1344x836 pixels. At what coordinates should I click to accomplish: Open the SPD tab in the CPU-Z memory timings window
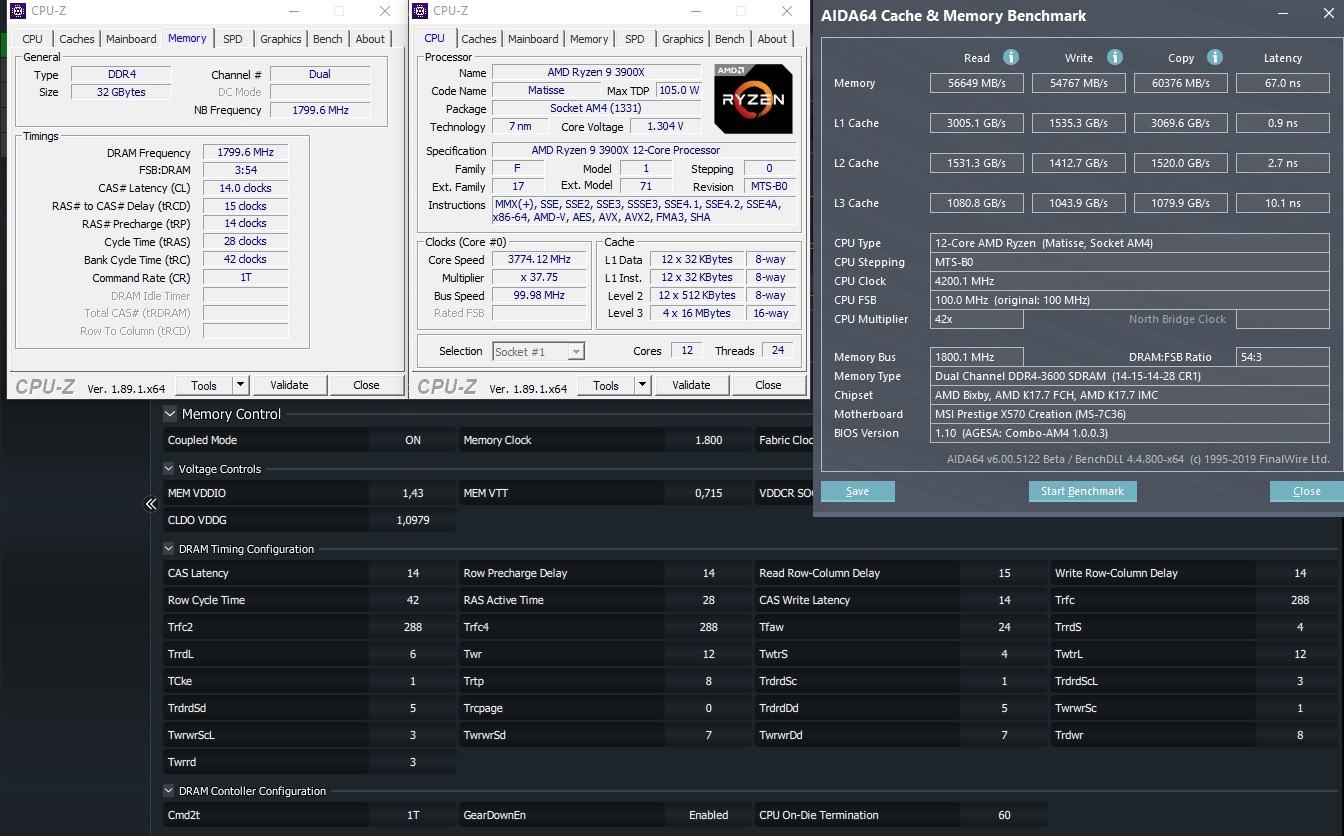point(232,39)
